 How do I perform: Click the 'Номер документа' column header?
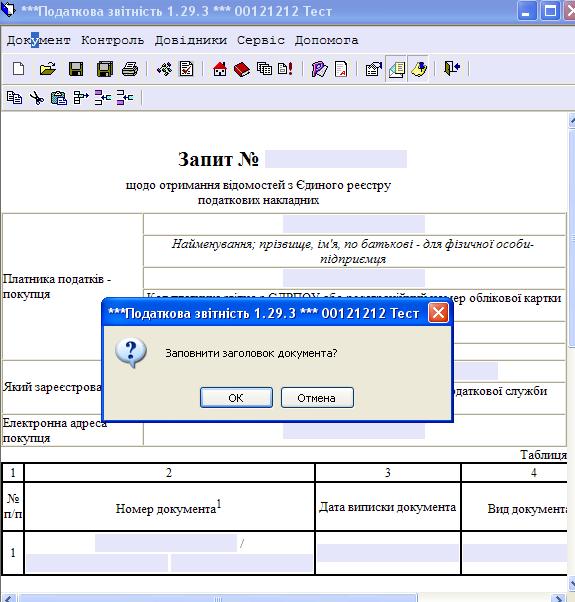[168, 508]
